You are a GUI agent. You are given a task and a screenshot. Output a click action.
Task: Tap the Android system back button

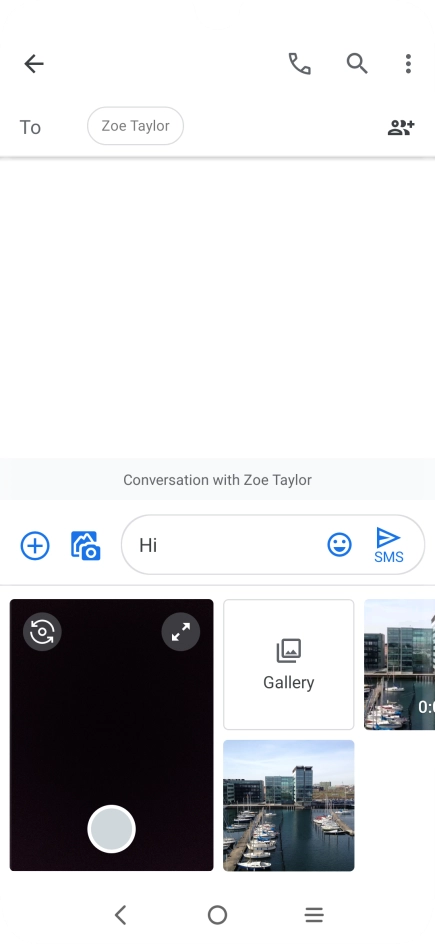tap(120, 915)
